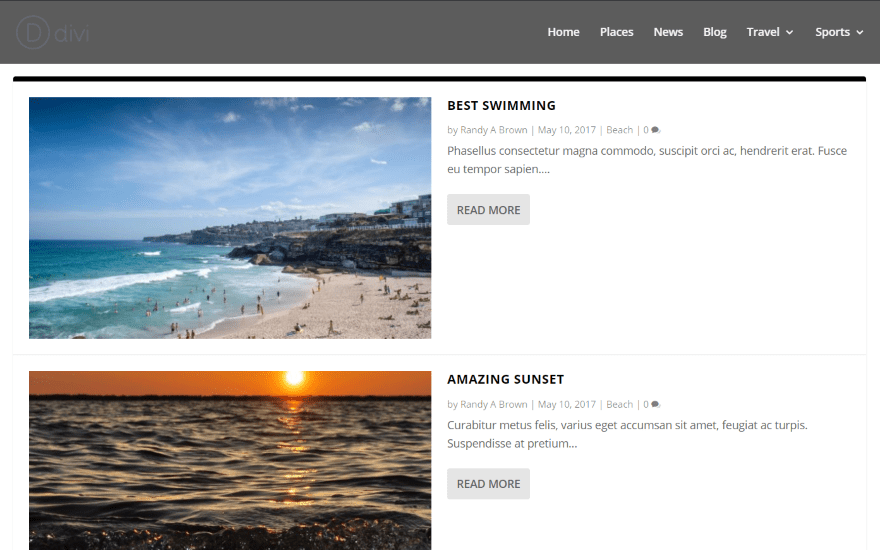Expand the Travel dropdown chevron

(x=789, y=33)
